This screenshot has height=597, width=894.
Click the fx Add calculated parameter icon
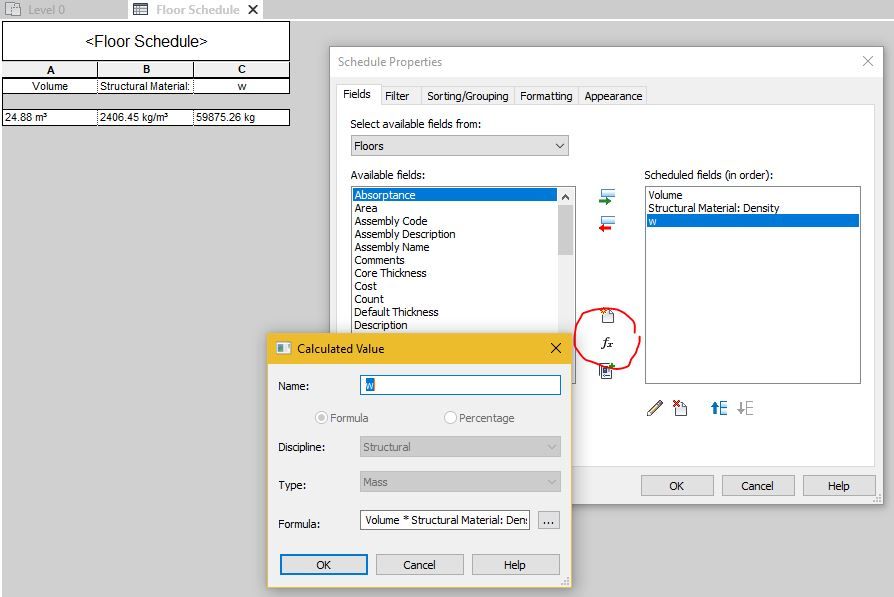click(x=607, y=343)
